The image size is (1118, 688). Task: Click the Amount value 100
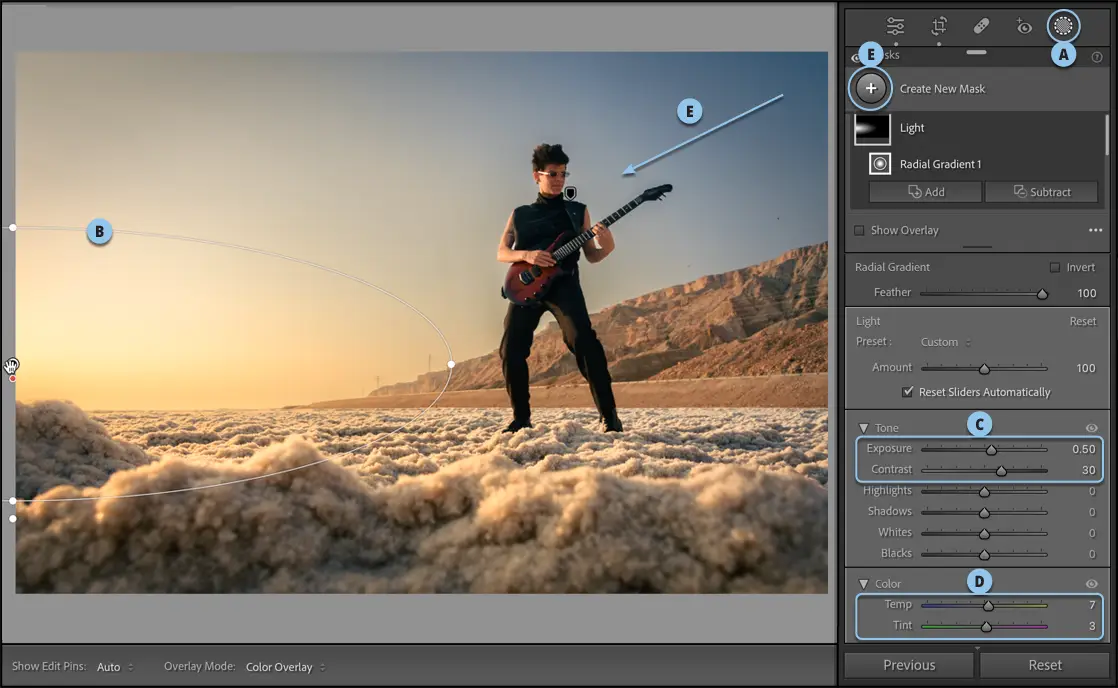click(1085, 368)
